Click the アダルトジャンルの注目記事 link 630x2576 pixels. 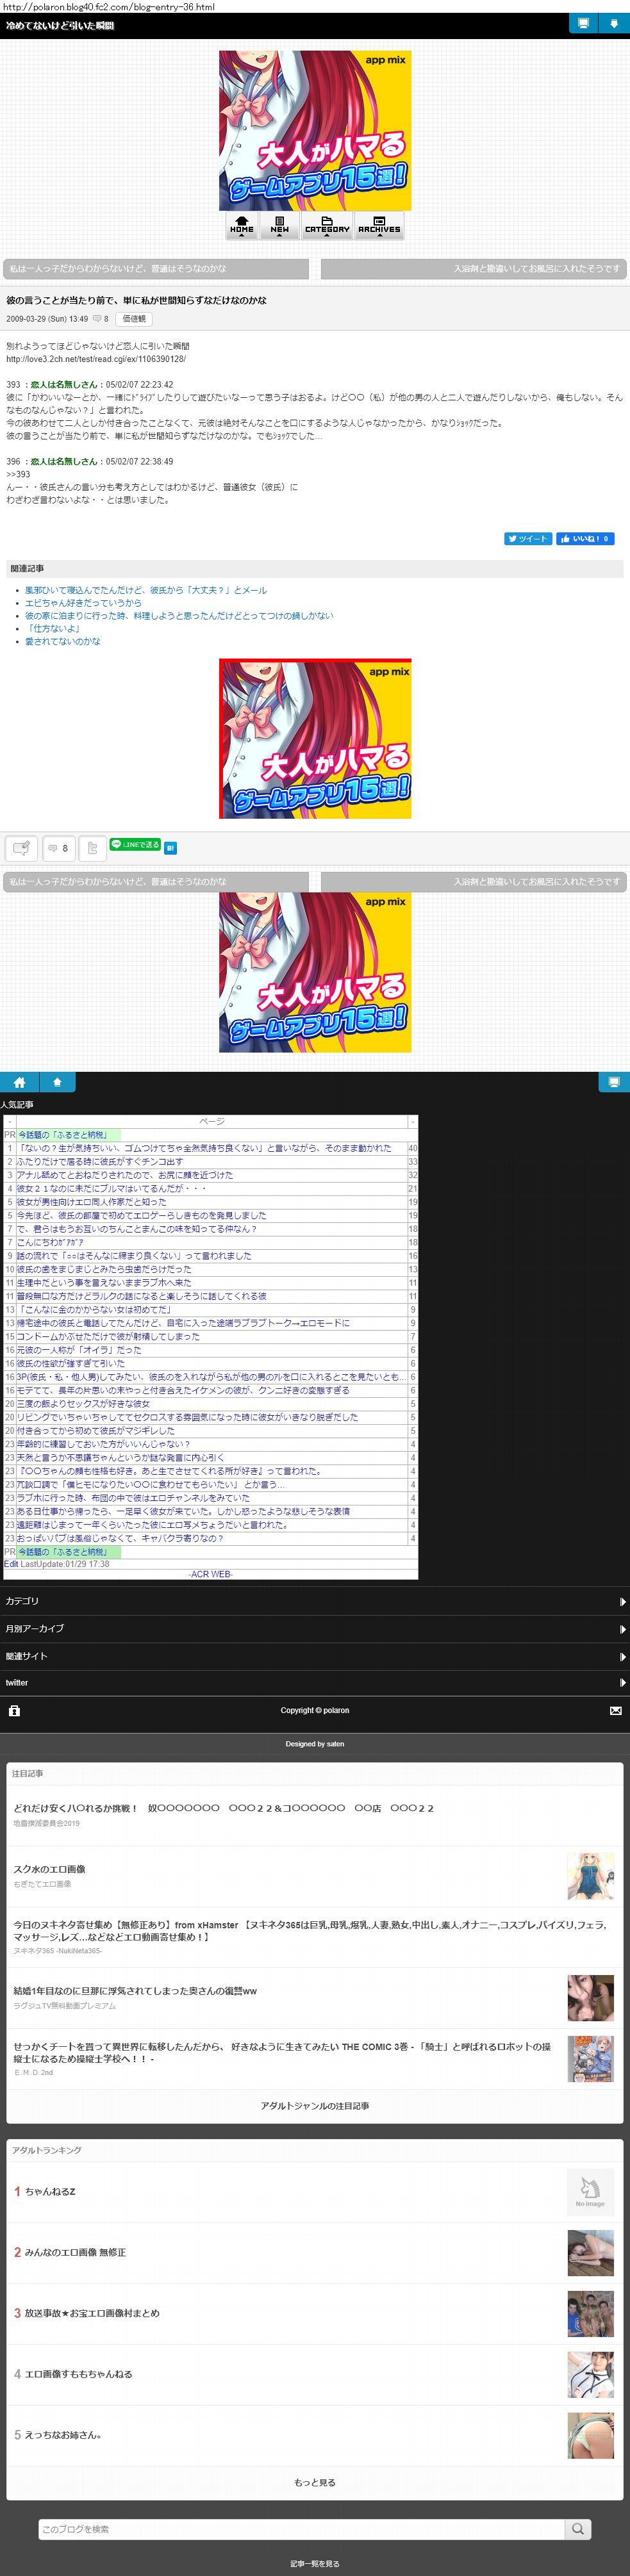(x=315, y=2105)
